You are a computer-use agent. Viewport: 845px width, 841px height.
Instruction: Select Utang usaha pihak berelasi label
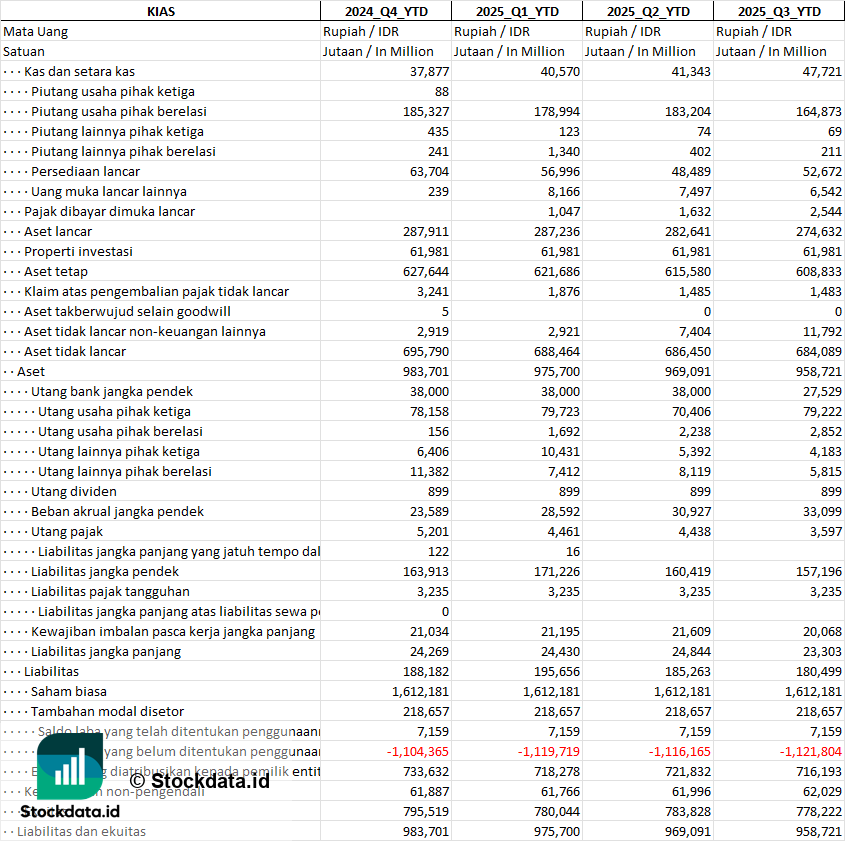coord(120,432)
